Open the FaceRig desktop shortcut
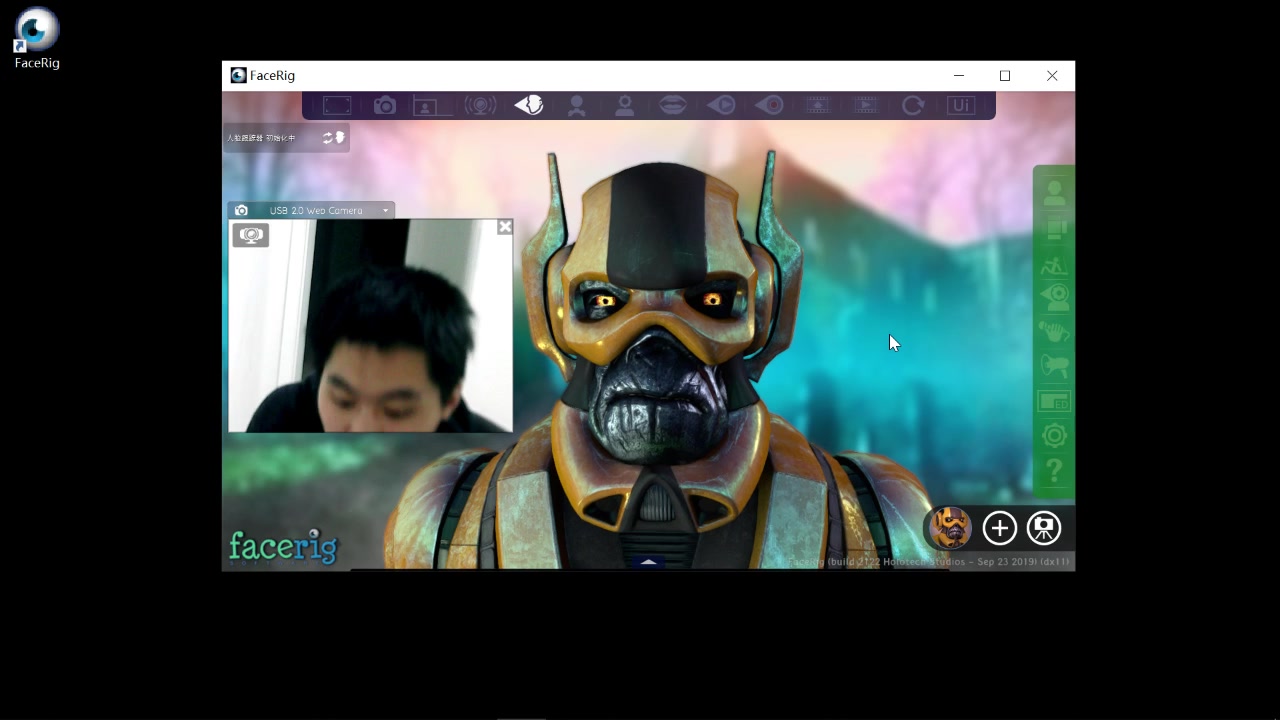1280x720 pixels. point(37,40)
